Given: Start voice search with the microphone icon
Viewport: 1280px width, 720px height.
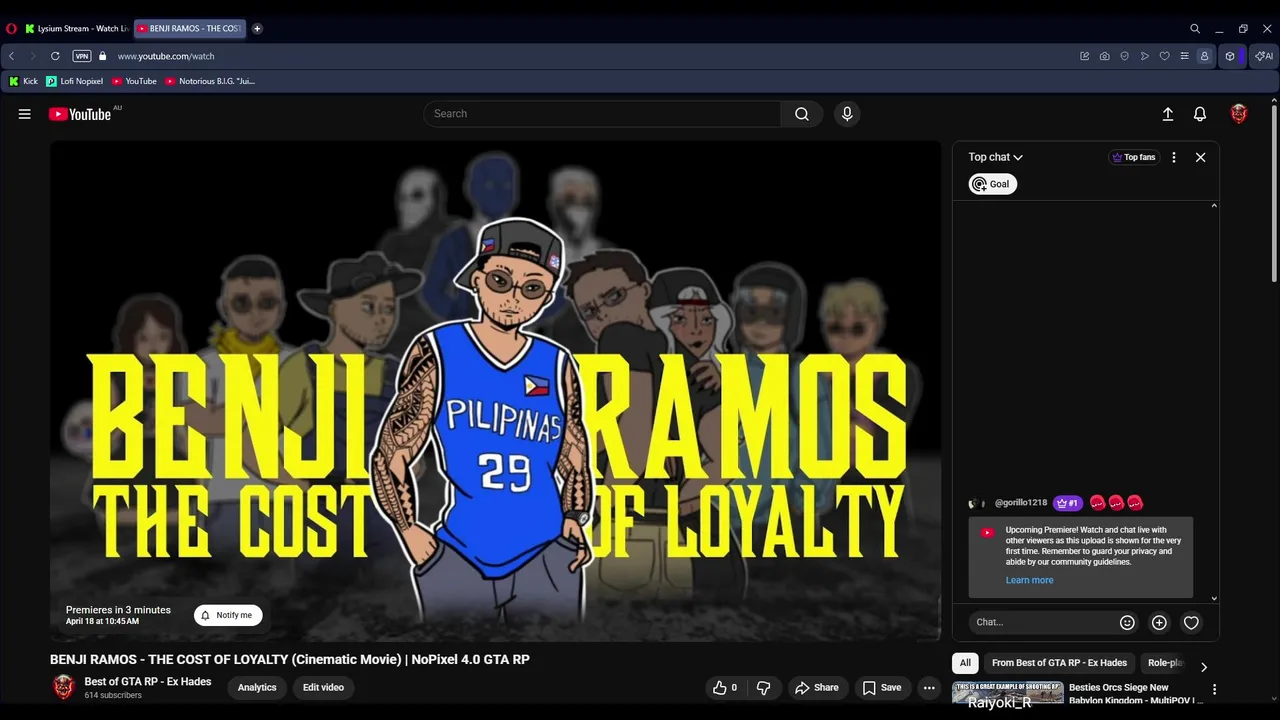Looking at the screenshot, I should (847, 114).
